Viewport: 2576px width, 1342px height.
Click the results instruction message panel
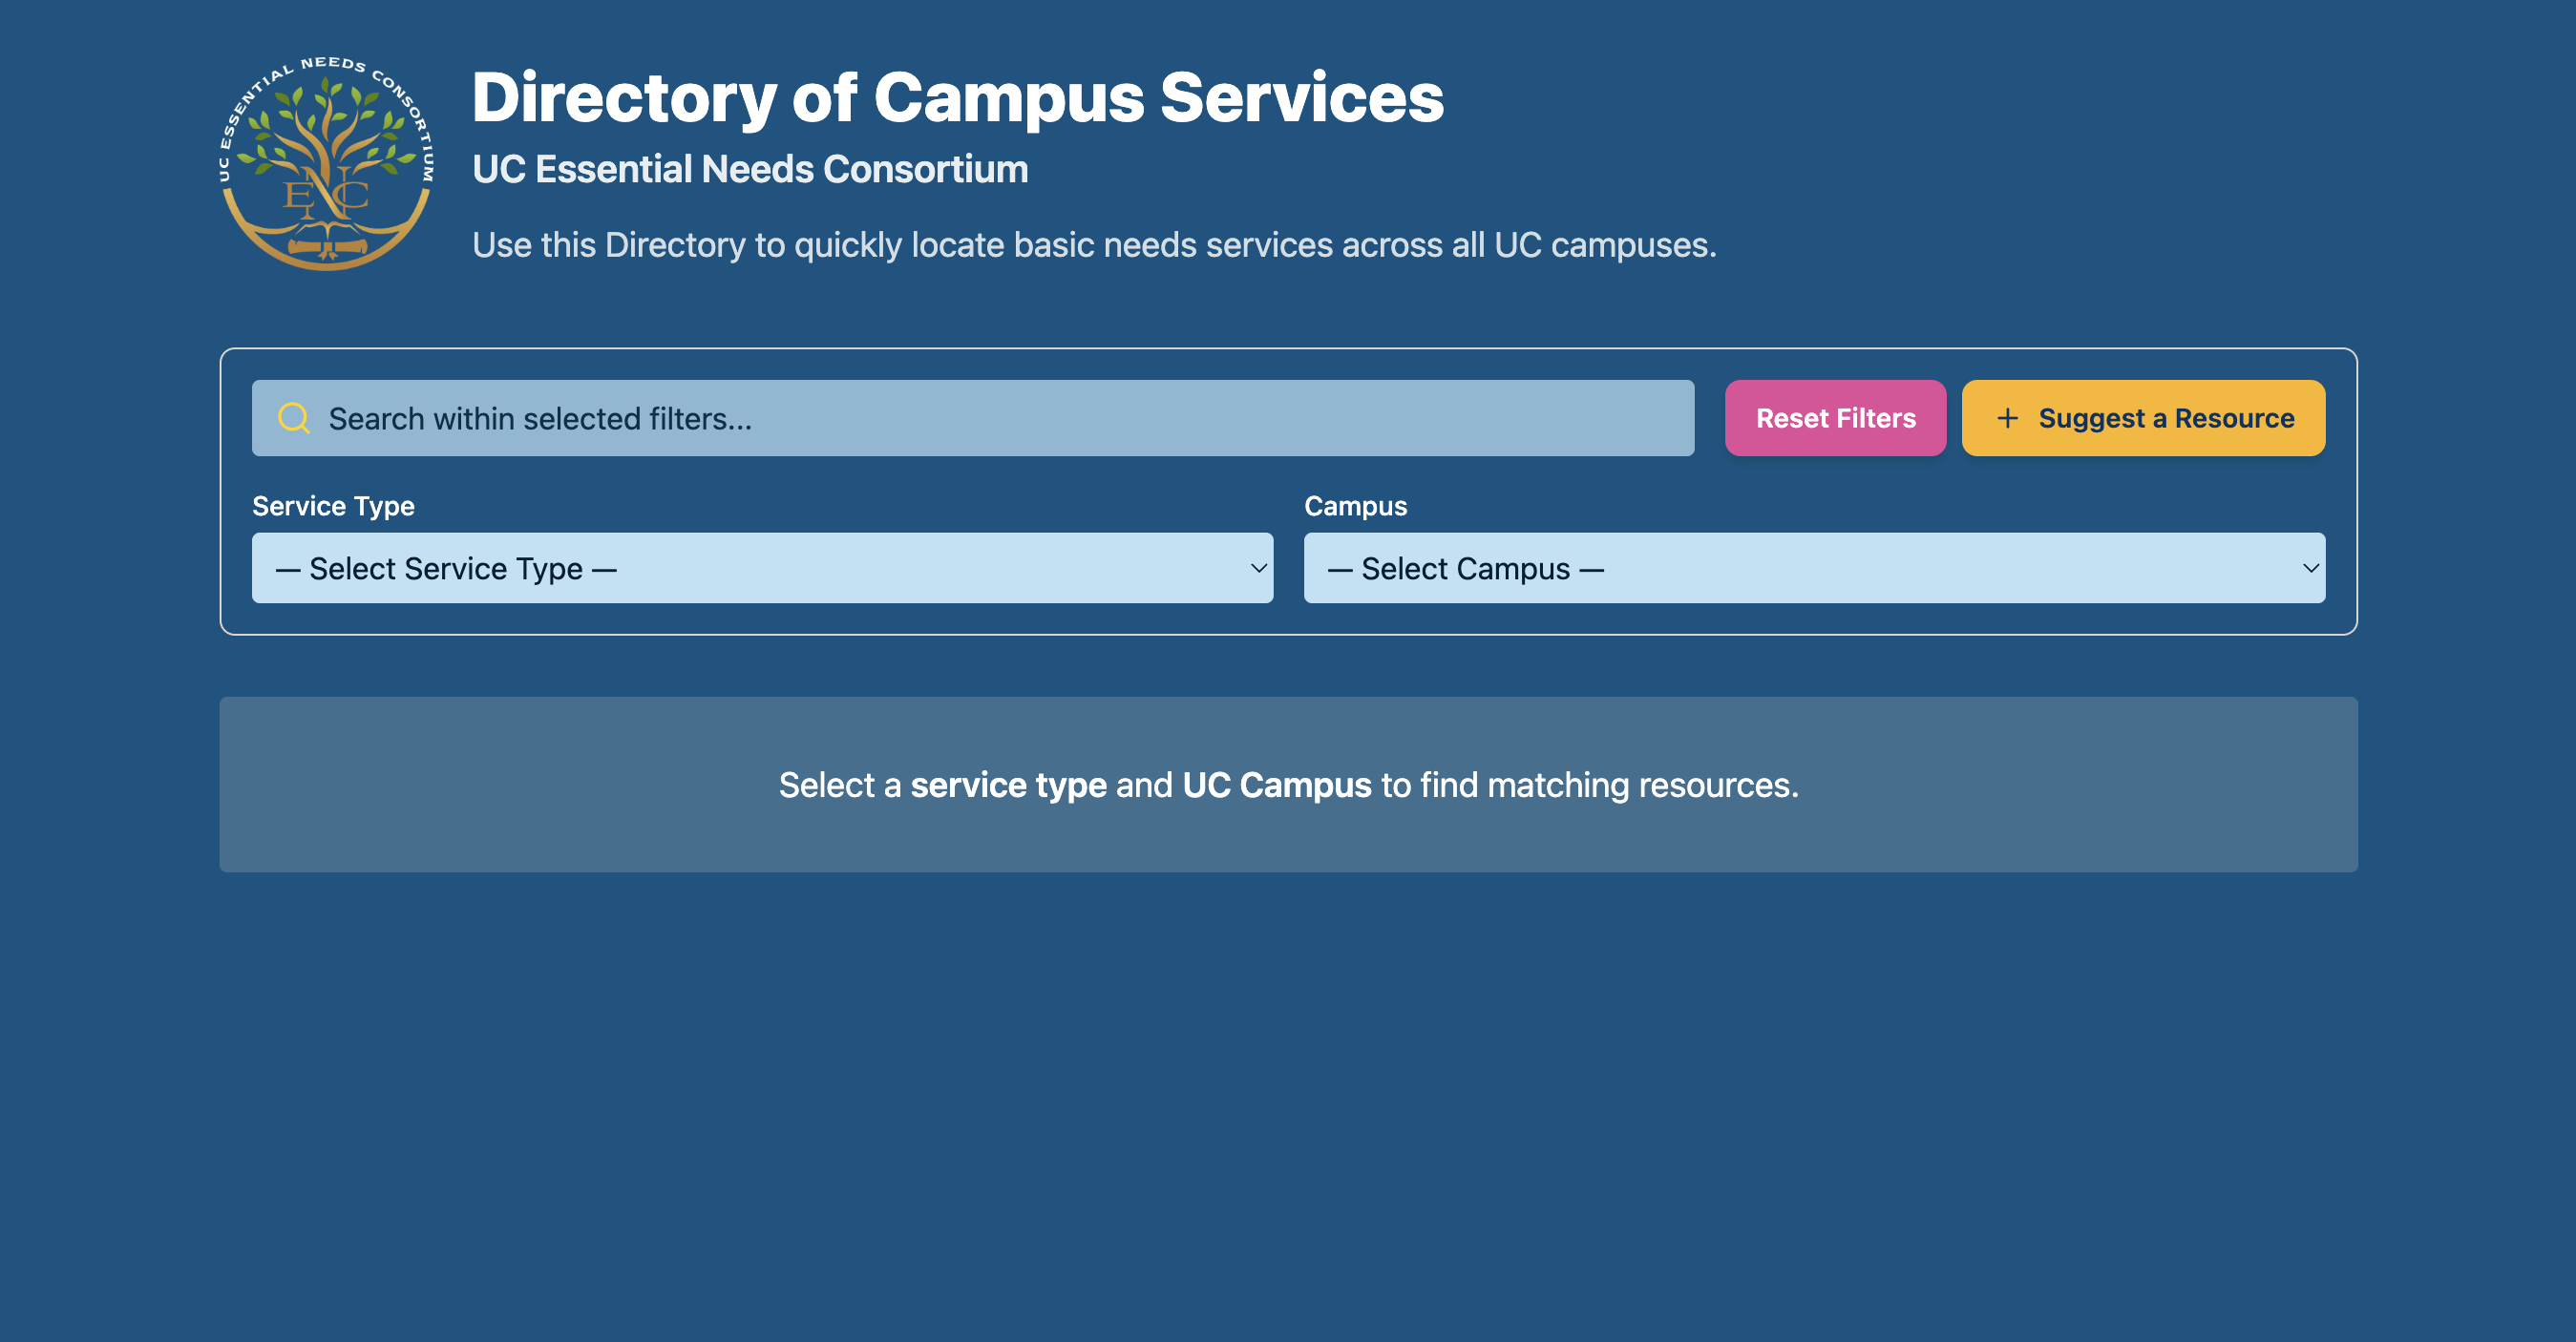coord(1288,784)
